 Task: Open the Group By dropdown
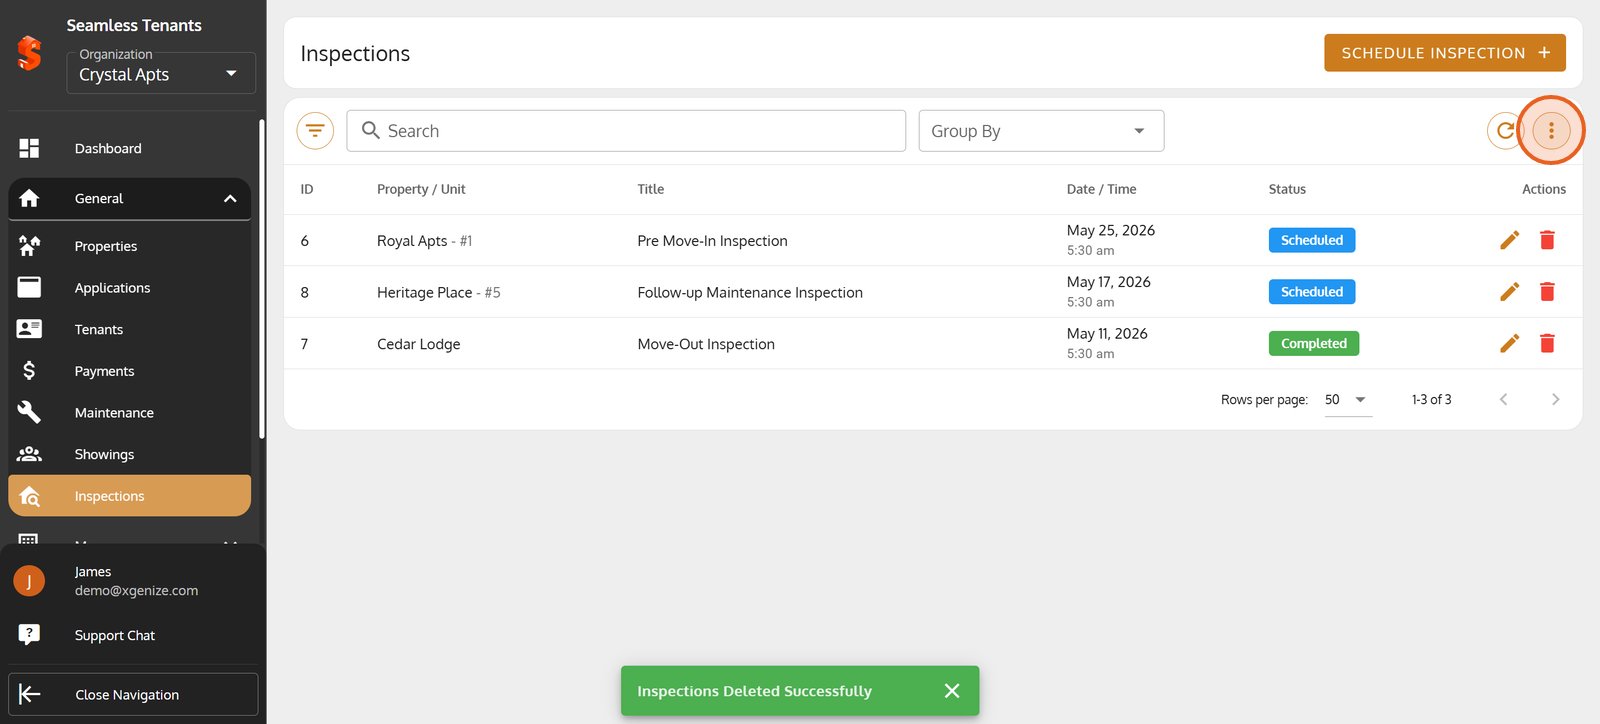1041,131
